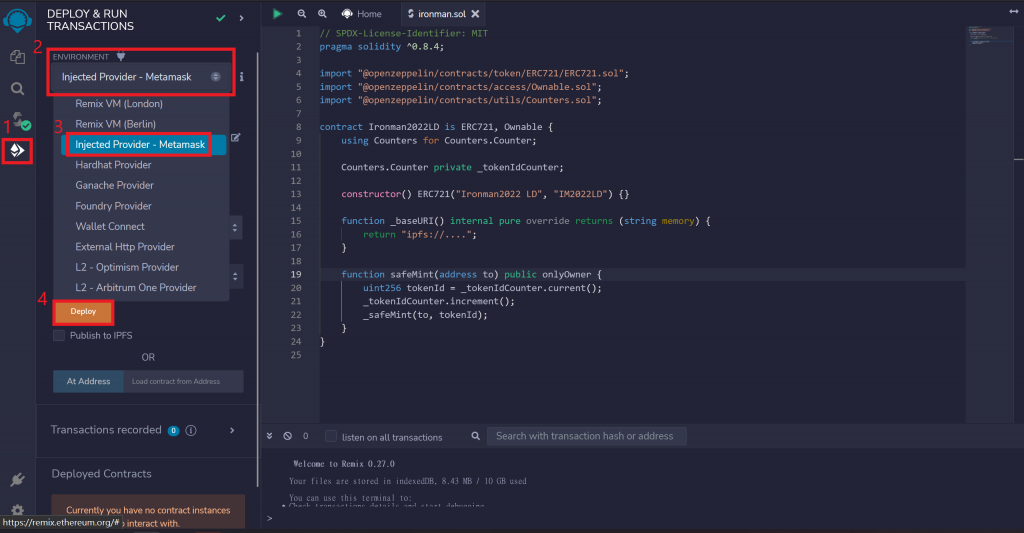
Task: Click the clear console icon
Action: click(287, 436)
